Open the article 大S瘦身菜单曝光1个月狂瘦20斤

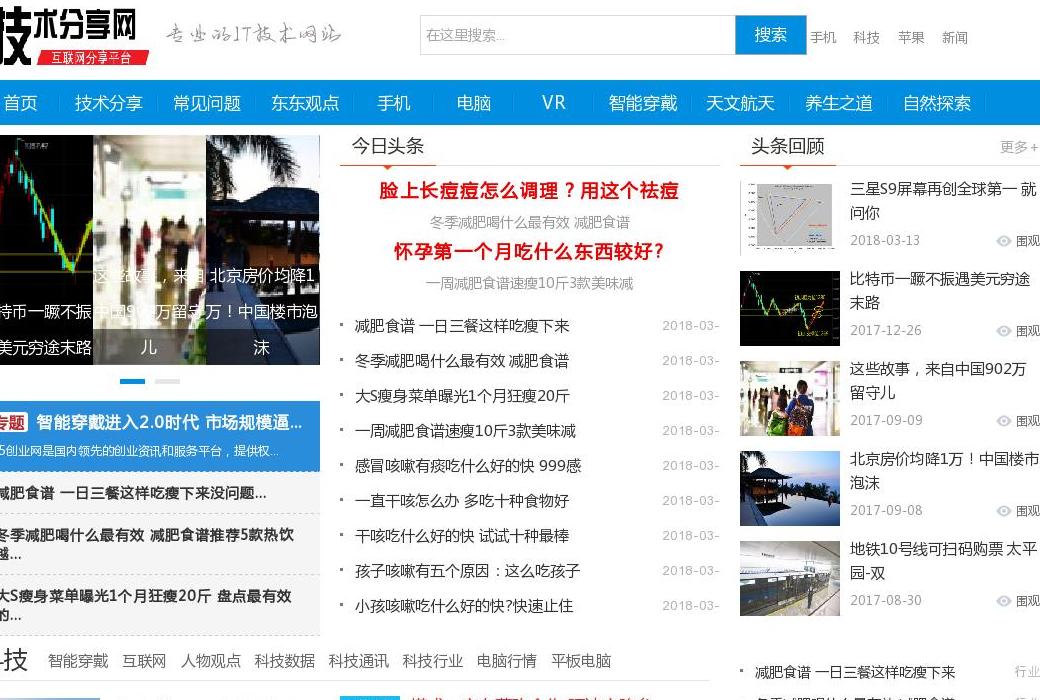tap(462, 396)
